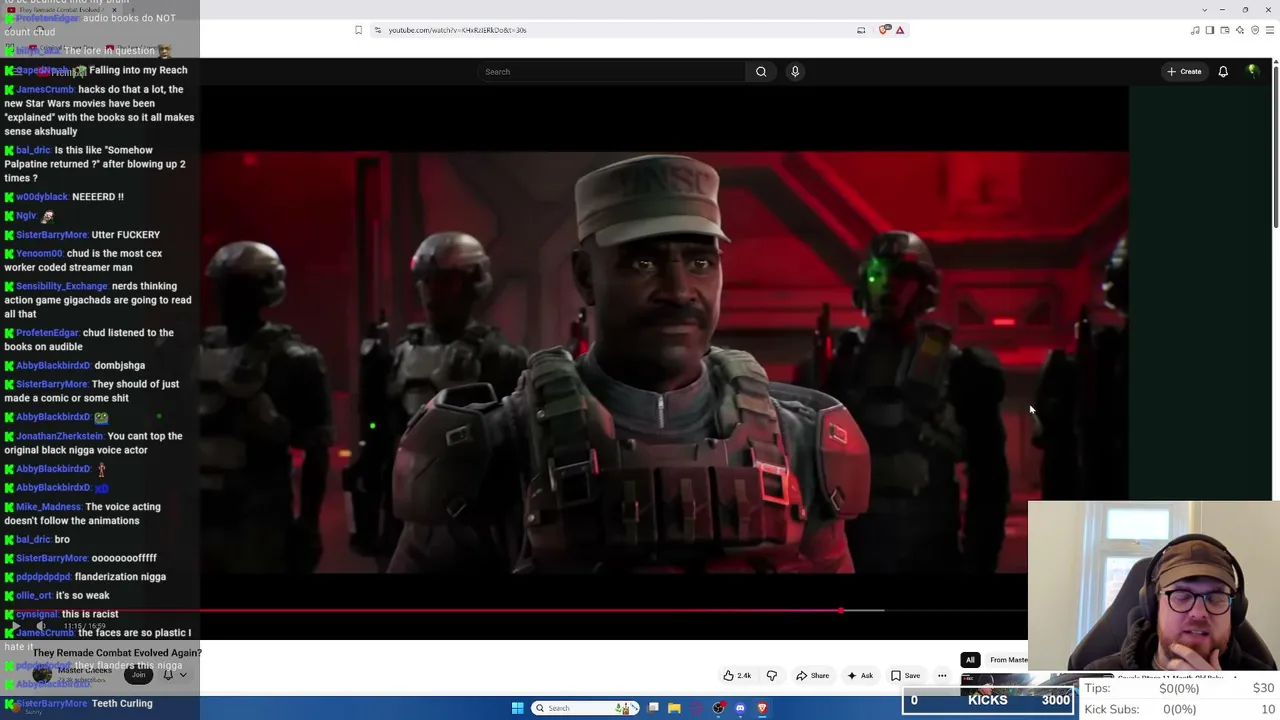Image resolution: width=1280 pixels, height=720 pixels.
Task: Toggle the browser sidebar panel icon
Action: 1210,30
